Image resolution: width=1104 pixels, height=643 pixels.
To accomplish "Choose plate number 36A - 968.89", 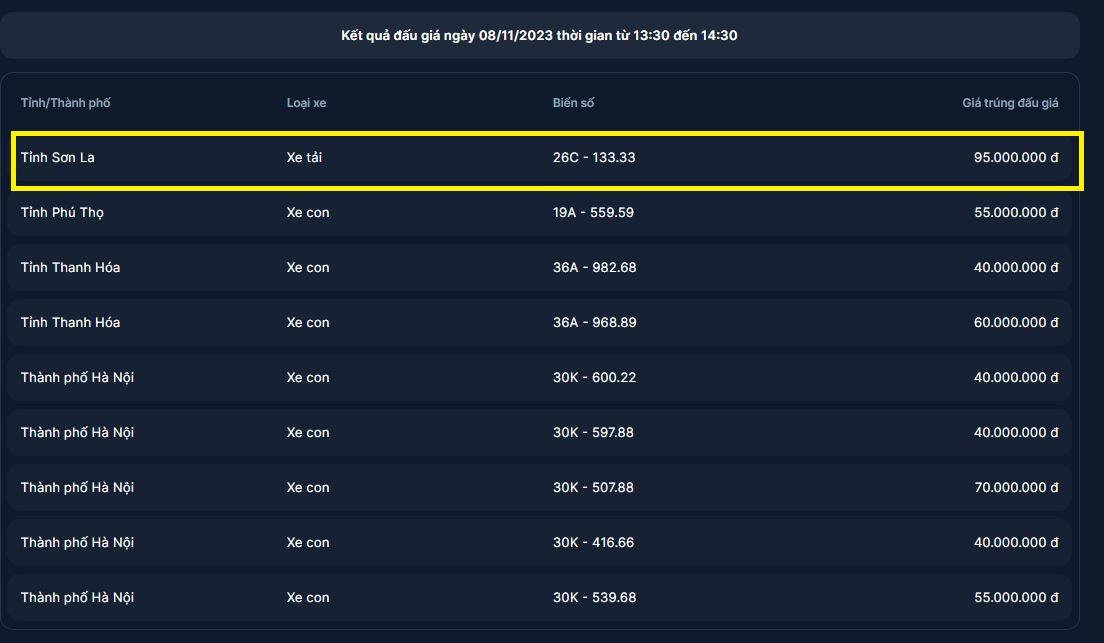I will (594, 323).
